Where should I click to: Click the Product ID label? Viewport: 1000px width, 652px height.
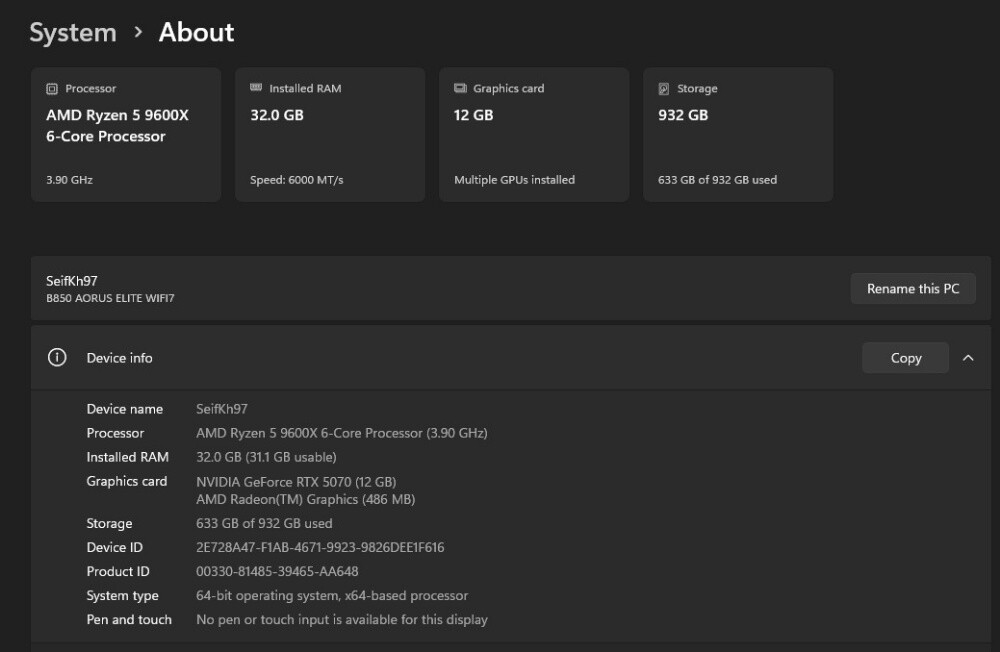point(118,572)
